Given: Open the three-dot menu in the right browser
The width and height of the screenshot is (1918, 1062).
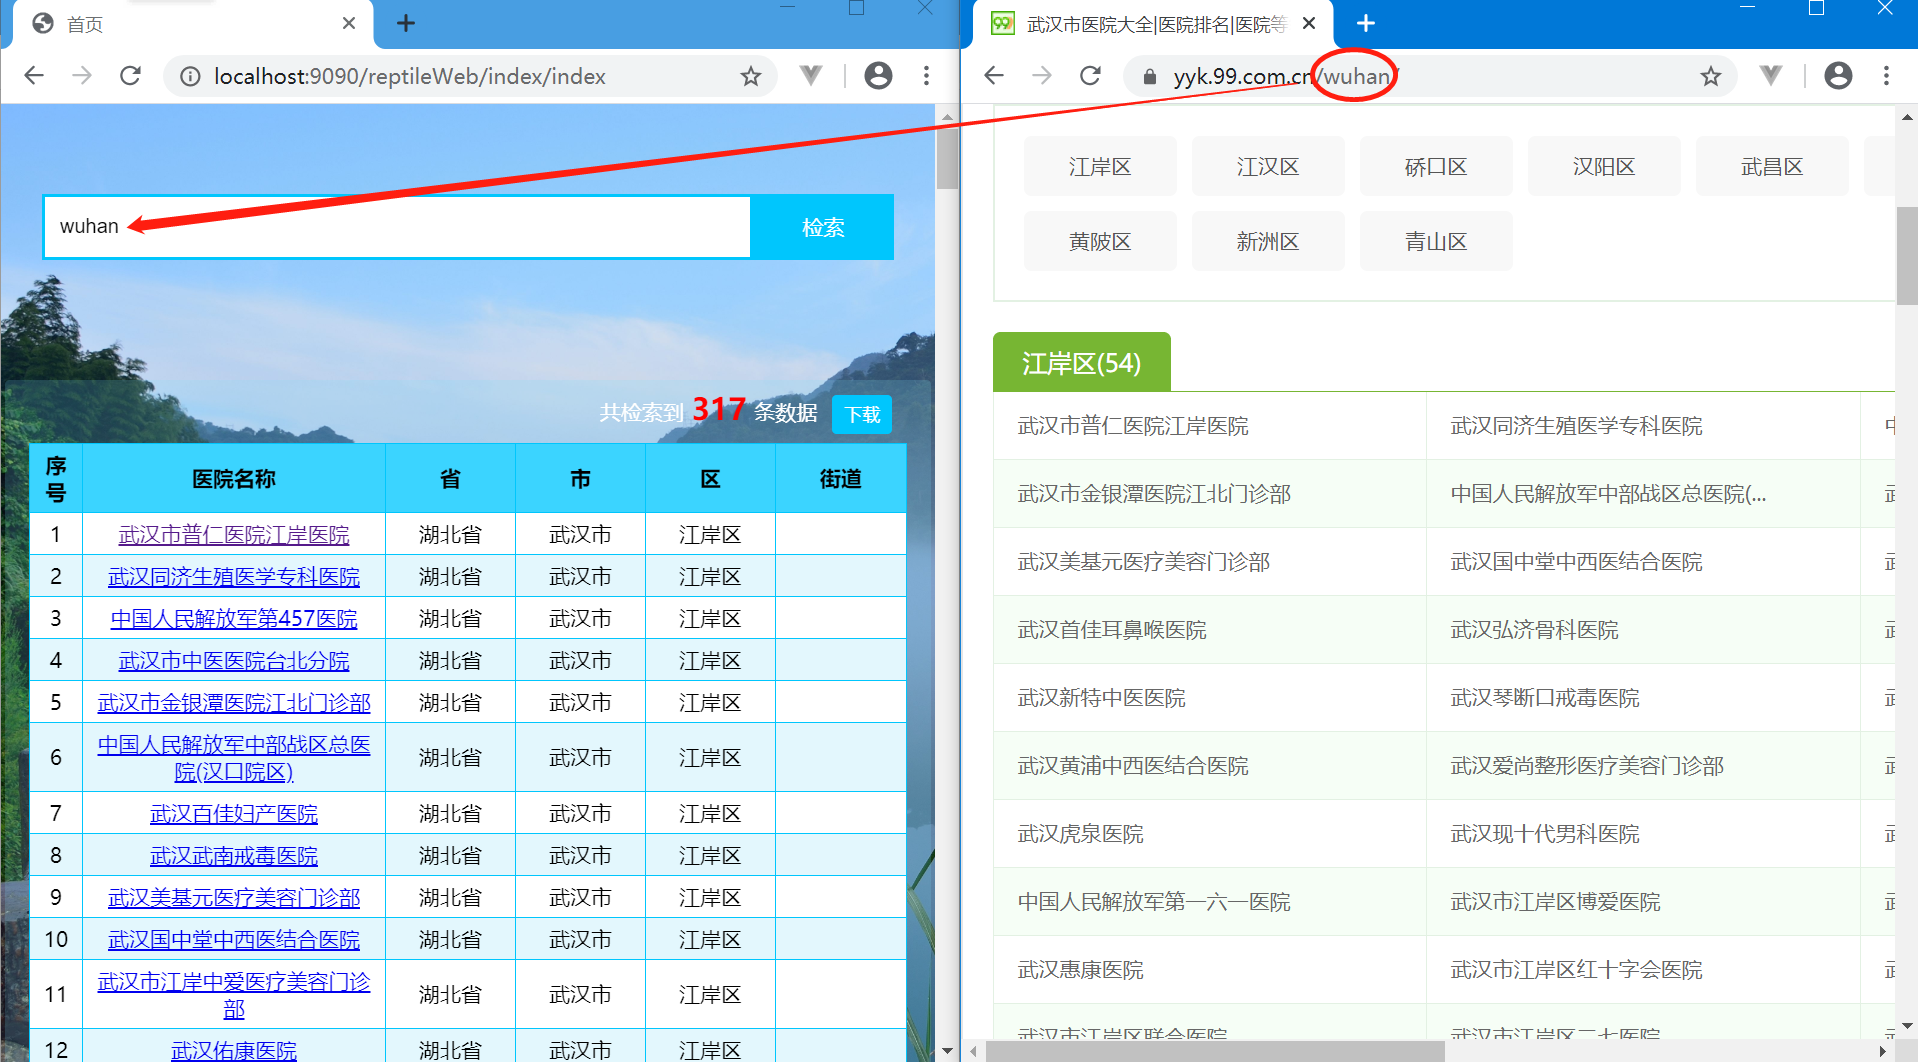Looking at the screenshot, I should 1887,76.
